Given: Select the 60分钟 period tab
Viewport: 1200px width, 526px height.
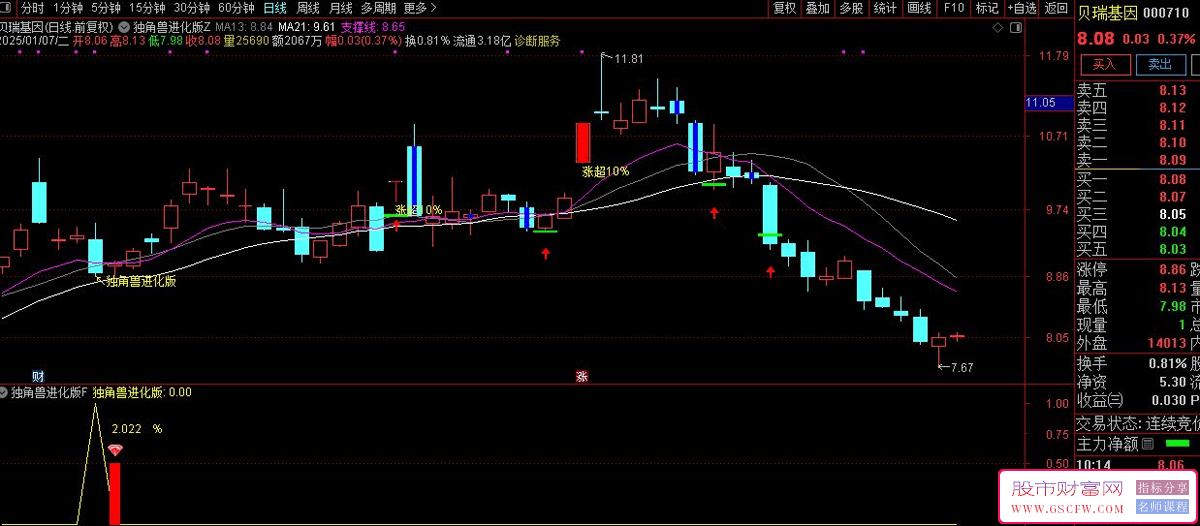Looking at the screenshot, I should pos(236,8).
